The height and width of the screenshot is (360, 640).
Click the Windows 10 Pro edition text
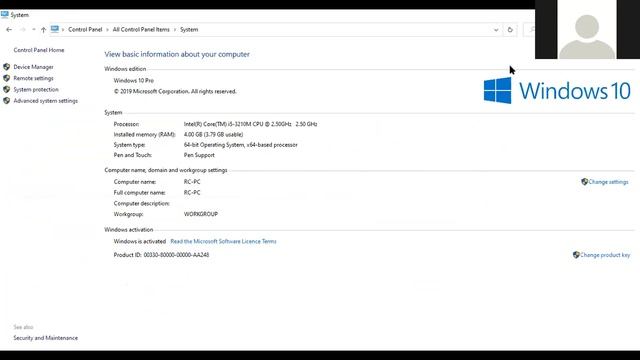[x=133, y=80]
